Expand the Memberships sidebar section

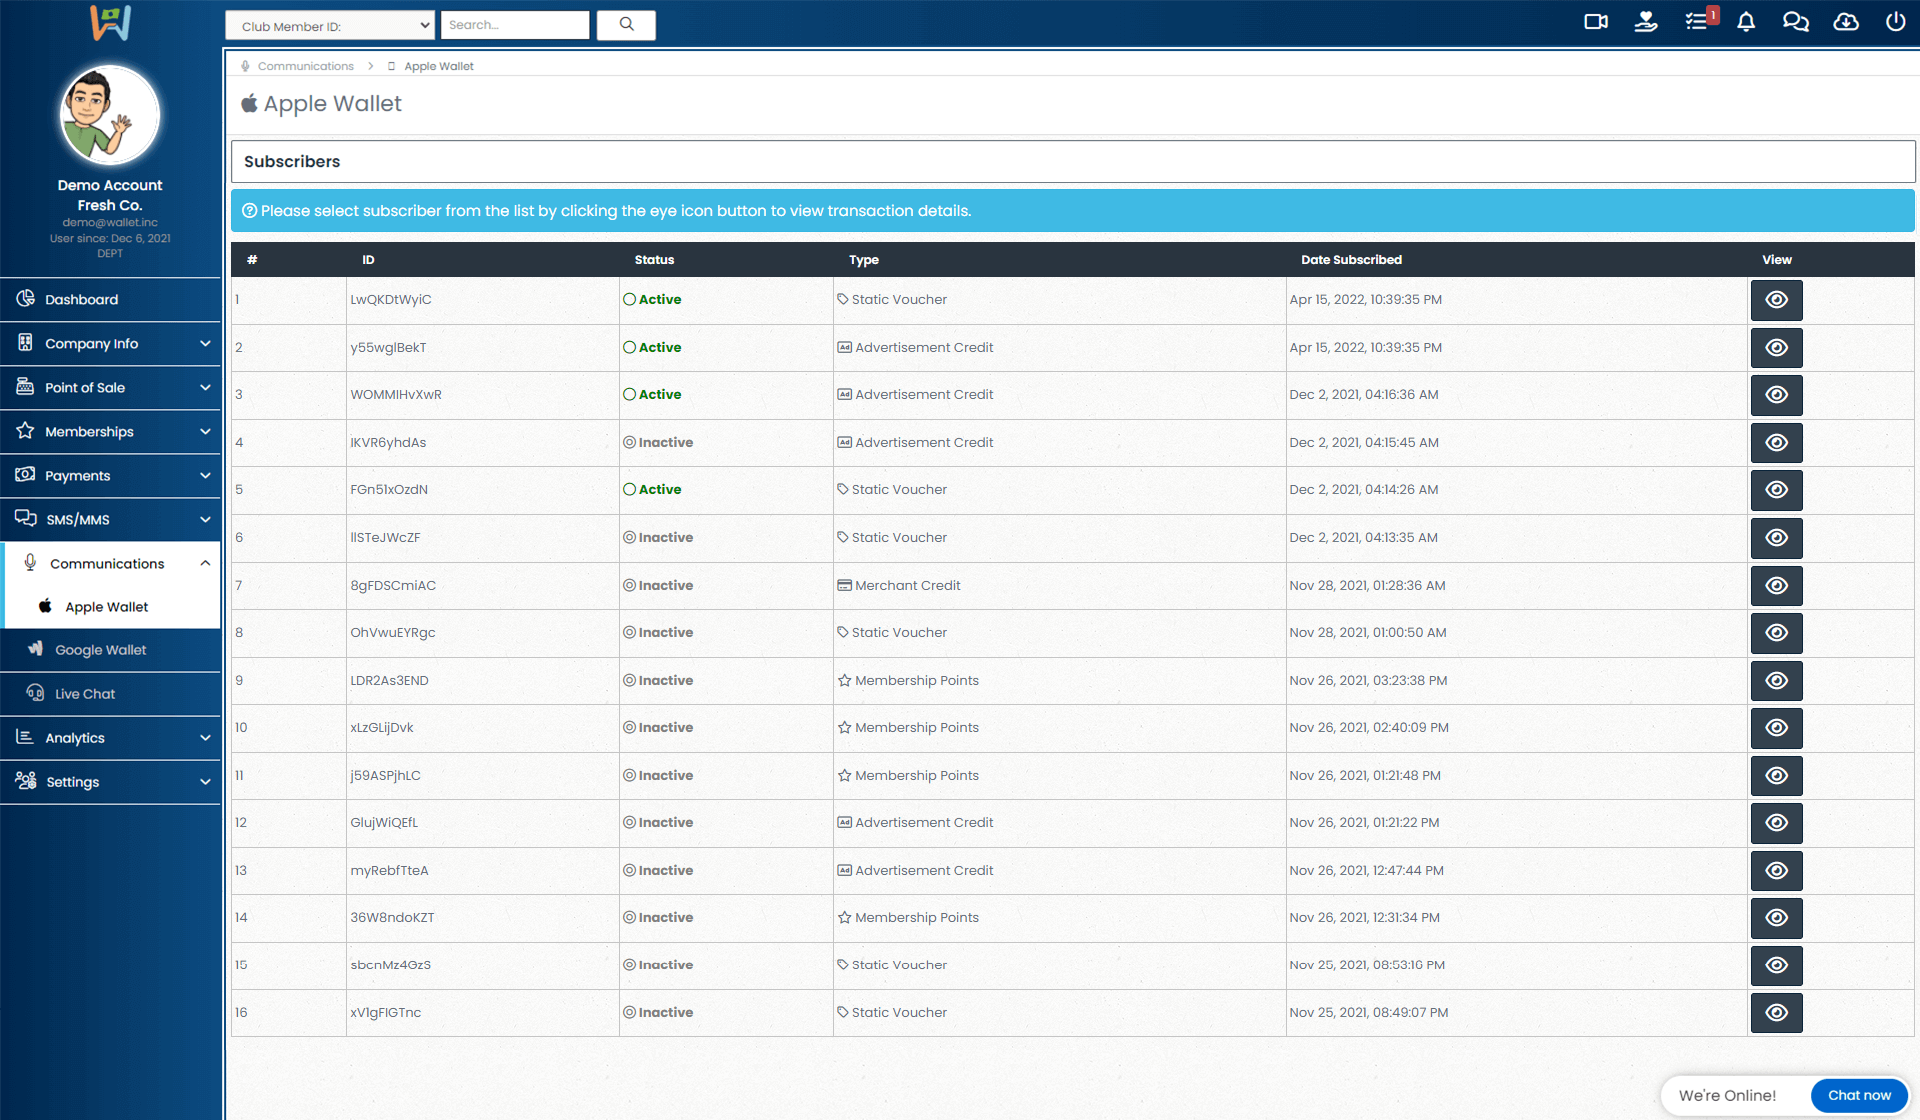pyautogui.click(x=110, y=432)
